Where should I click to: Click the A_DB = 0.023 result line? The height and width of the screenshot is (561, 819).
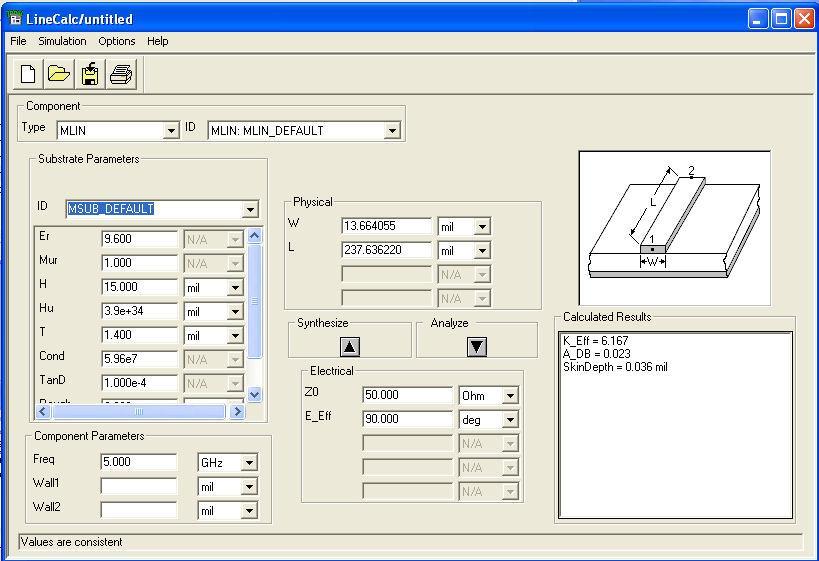tap(596, 354)
